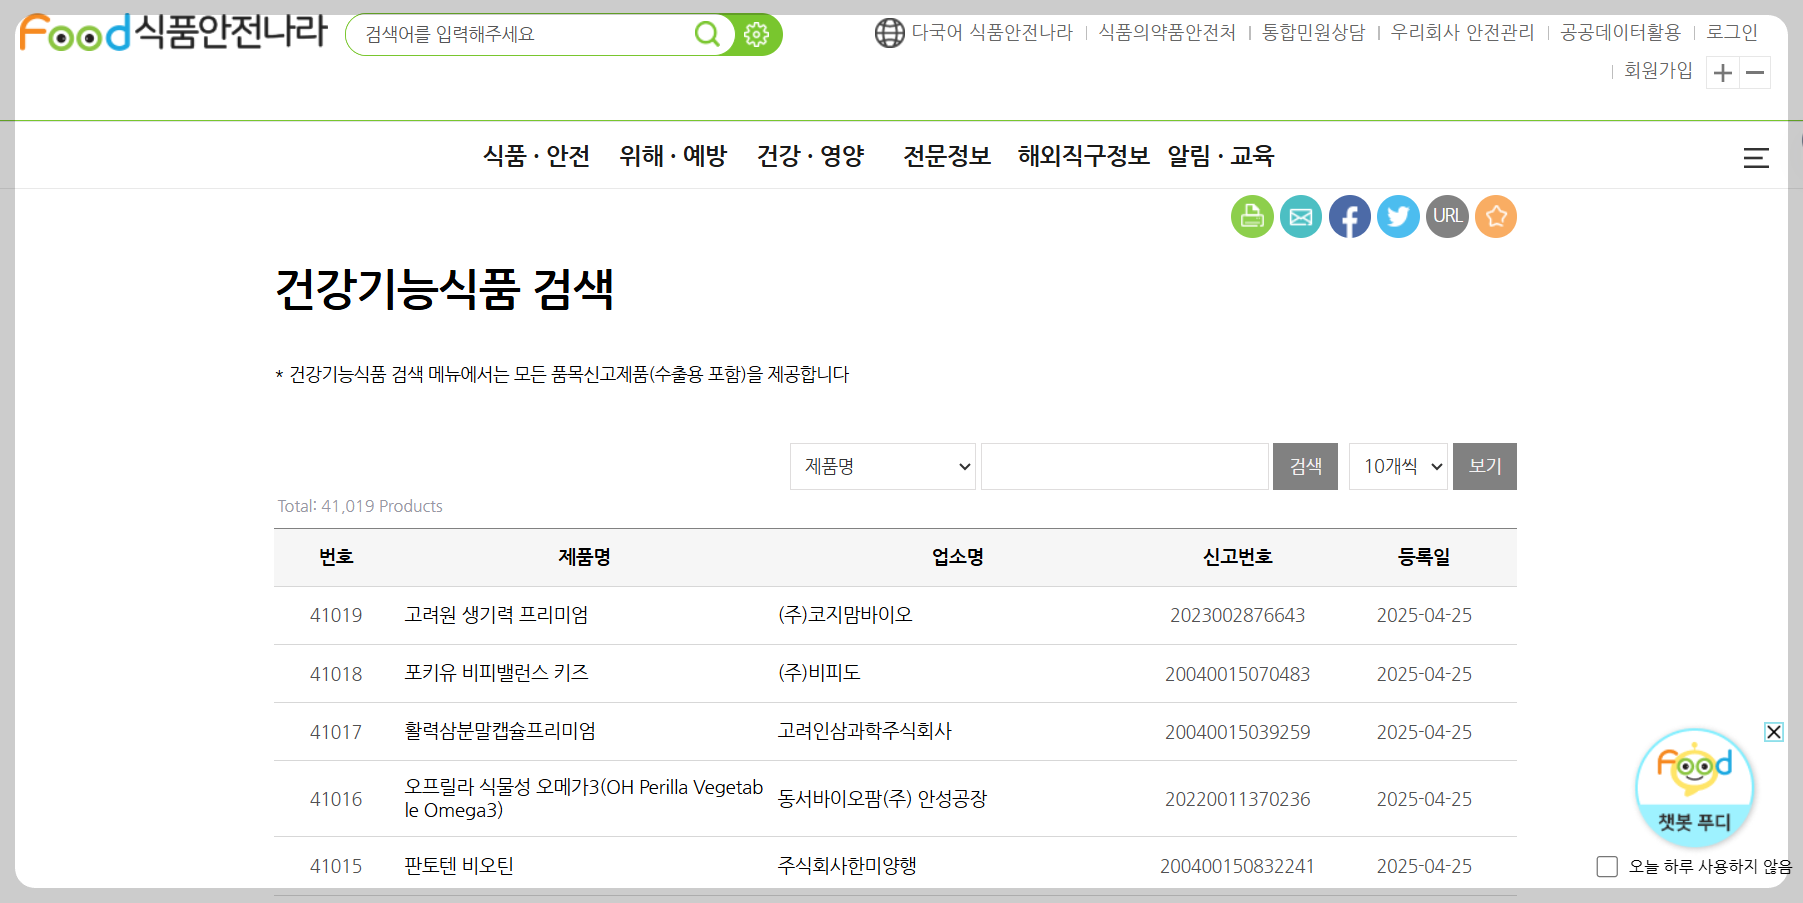Open the 제품명 search field dropdown

click(x=882, y=466)
